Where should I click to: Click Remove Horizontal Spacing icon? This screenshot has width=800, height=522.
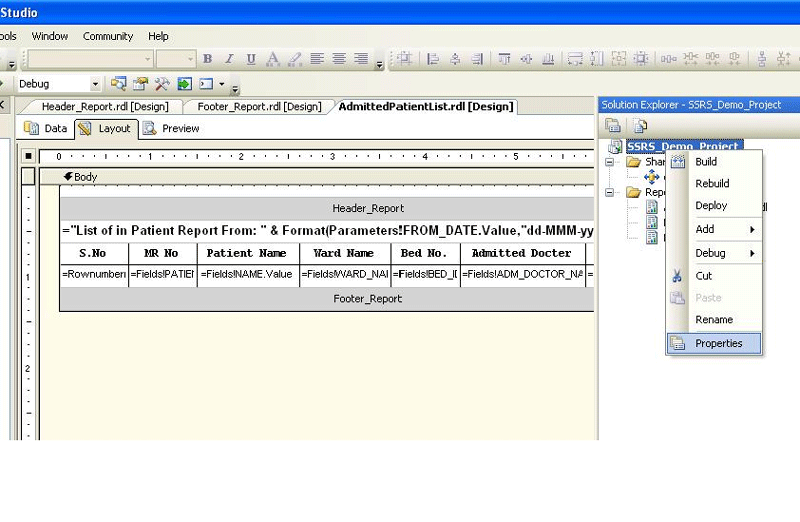pos(734,59)
